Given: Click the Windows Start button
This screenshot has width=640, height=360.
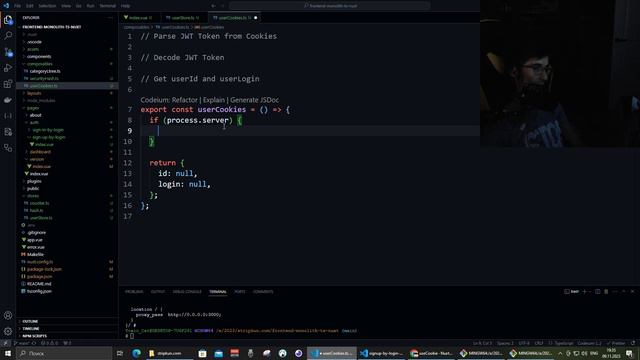Looking at the screenshot, I should (x=8, y=353).
